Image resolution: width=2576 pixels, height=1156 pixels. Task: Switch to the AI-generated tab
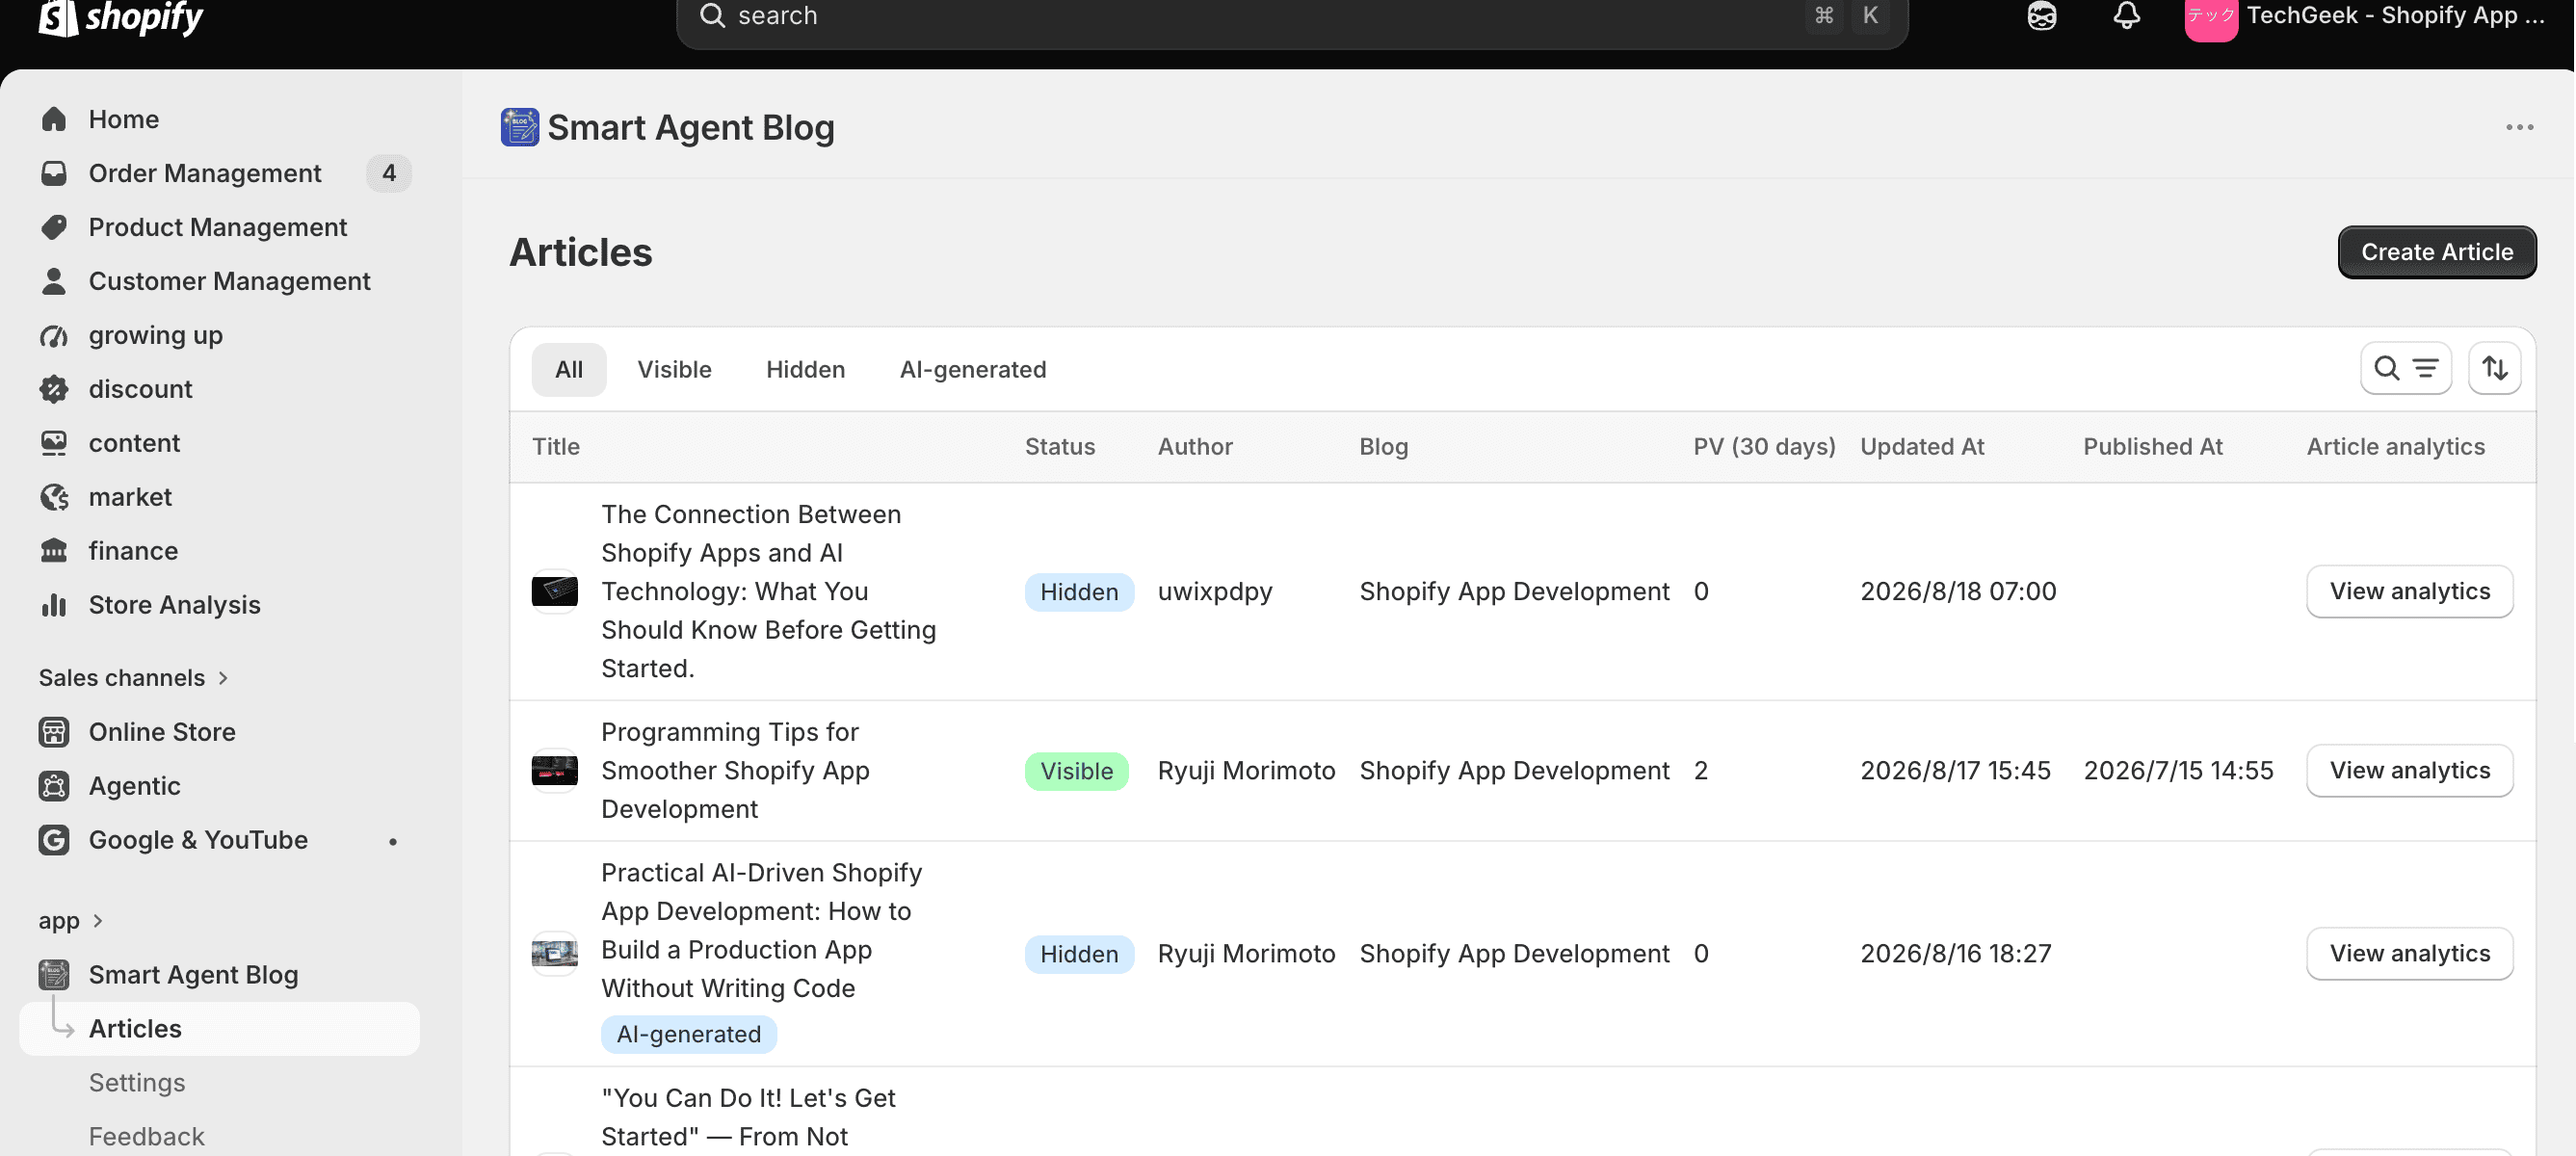973,370
